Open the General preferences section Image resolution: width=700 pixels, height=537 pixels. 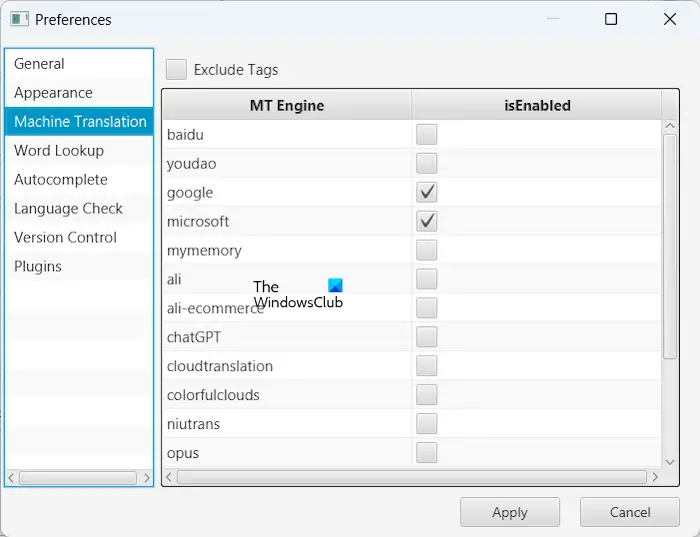click(79, 64)
